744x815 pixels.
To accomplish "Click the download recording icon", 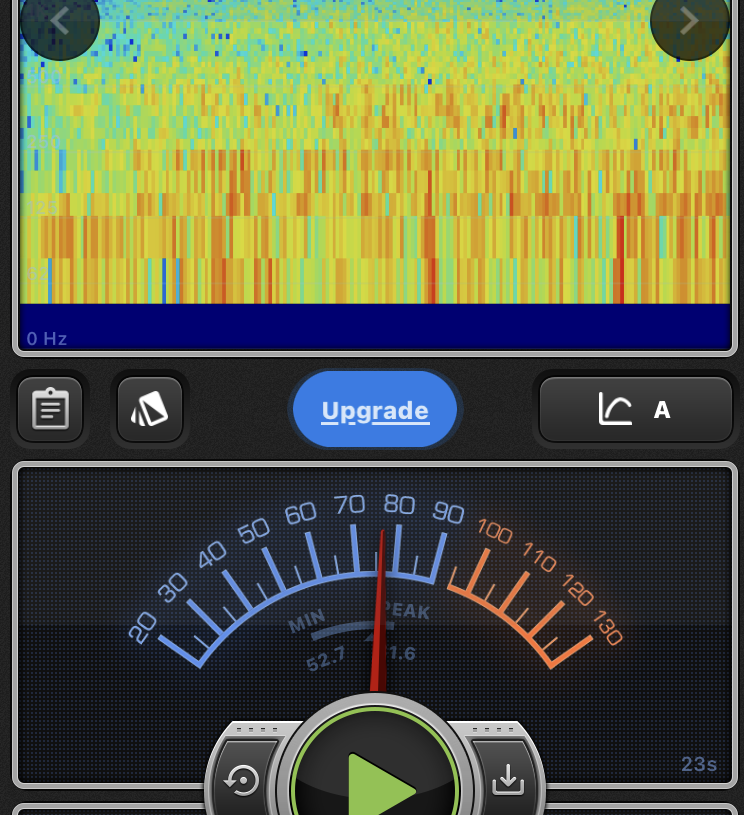I will [x=508, y=779].
